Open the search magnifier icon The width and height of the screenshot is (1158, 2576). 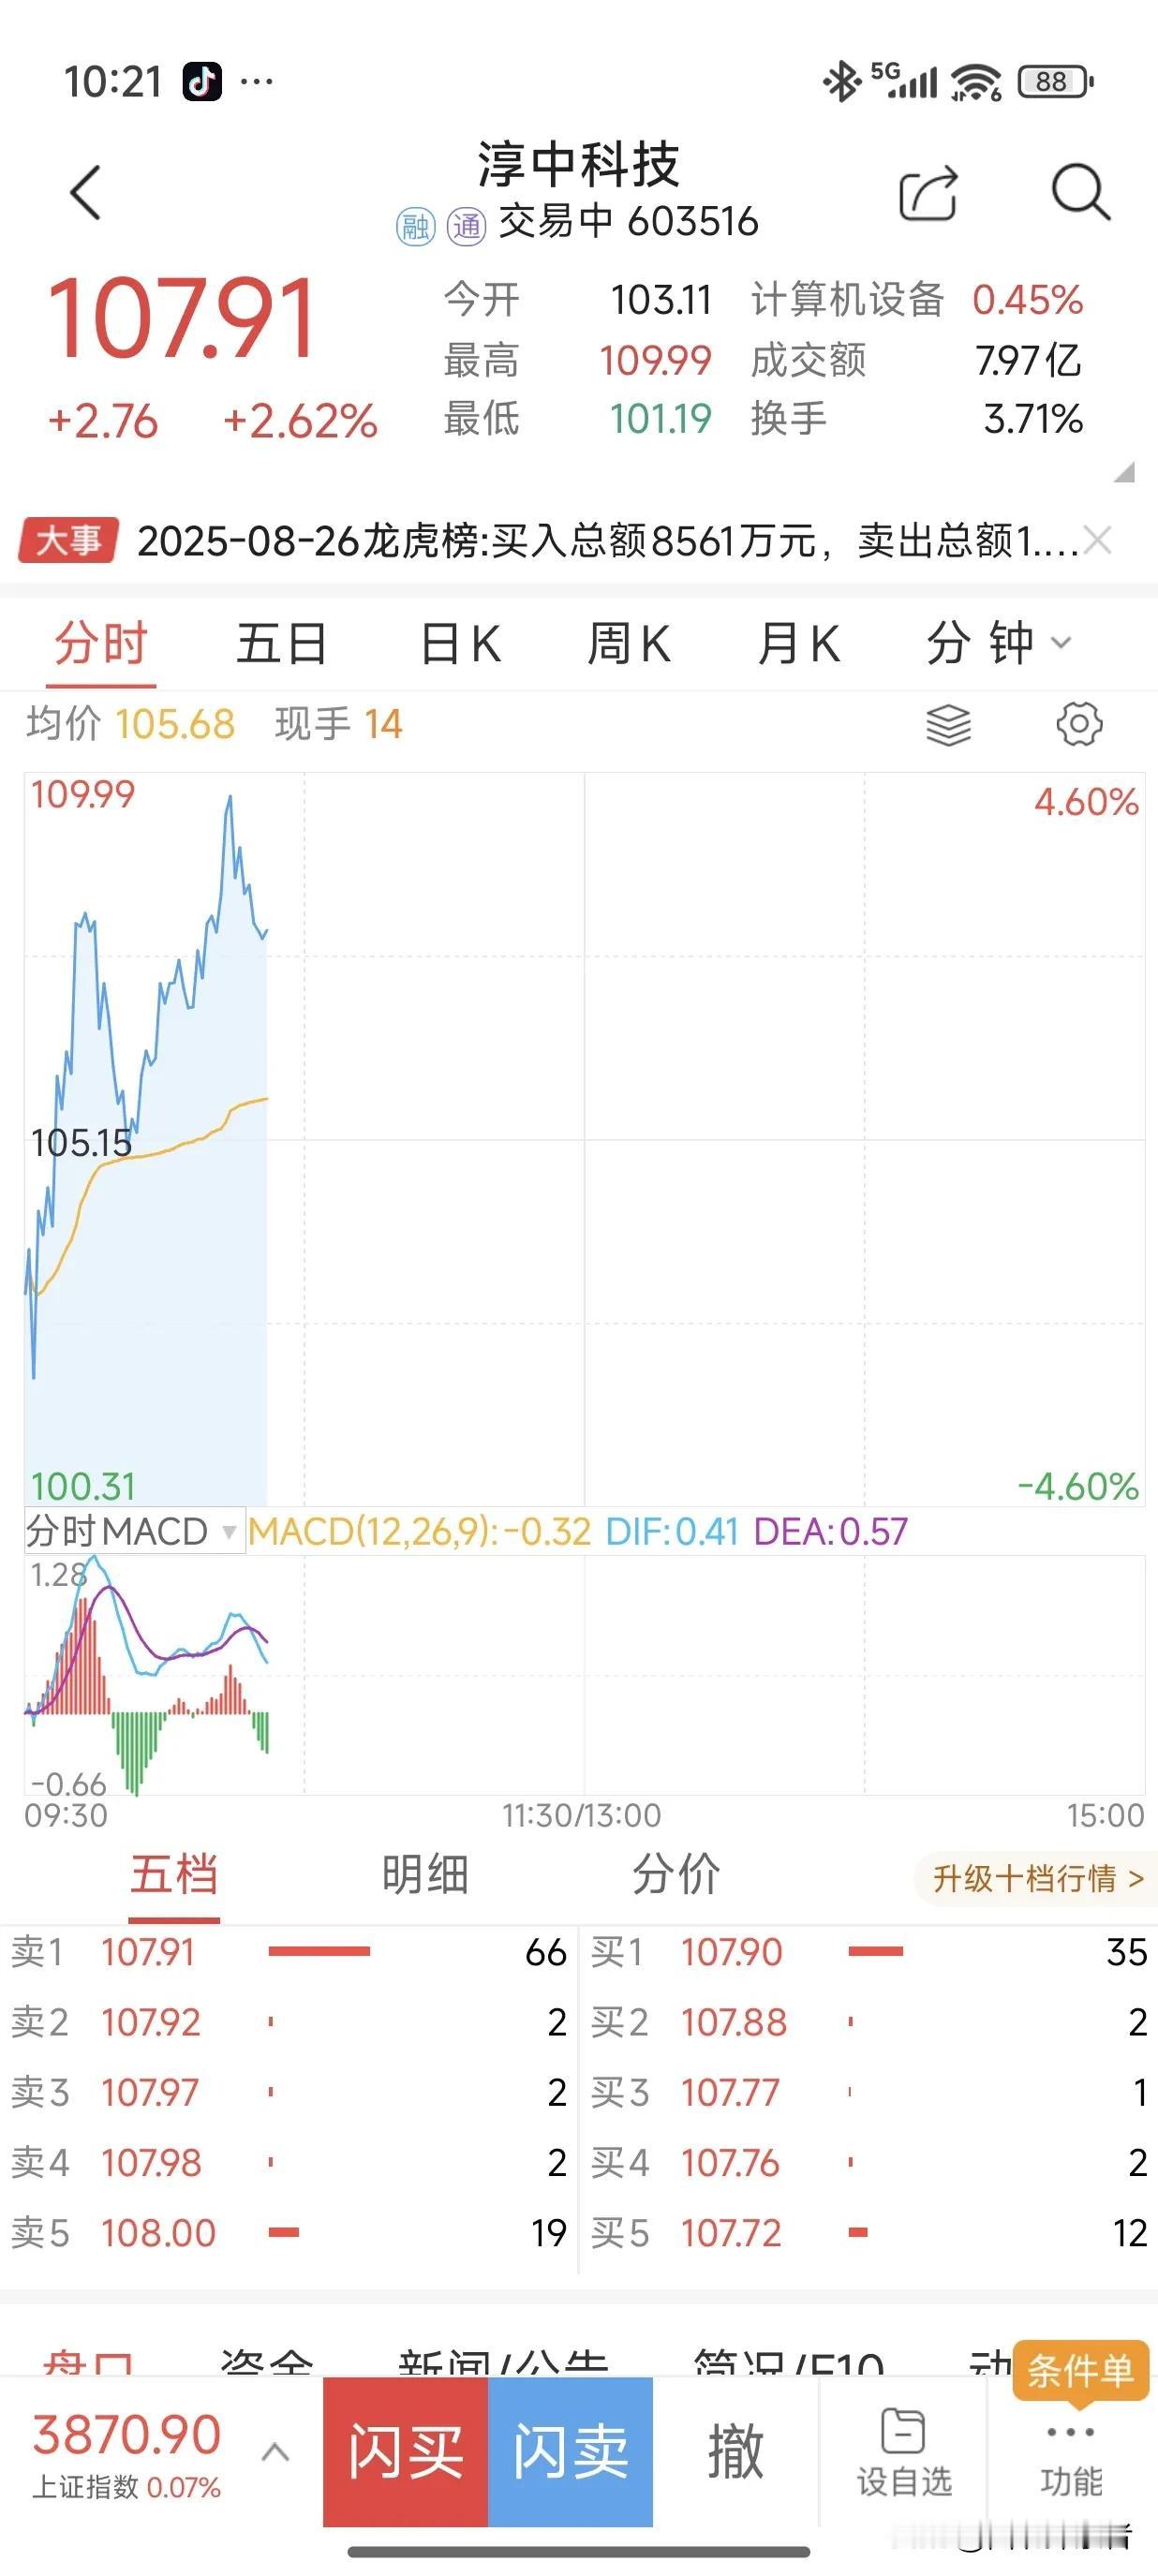[1081, 191]
